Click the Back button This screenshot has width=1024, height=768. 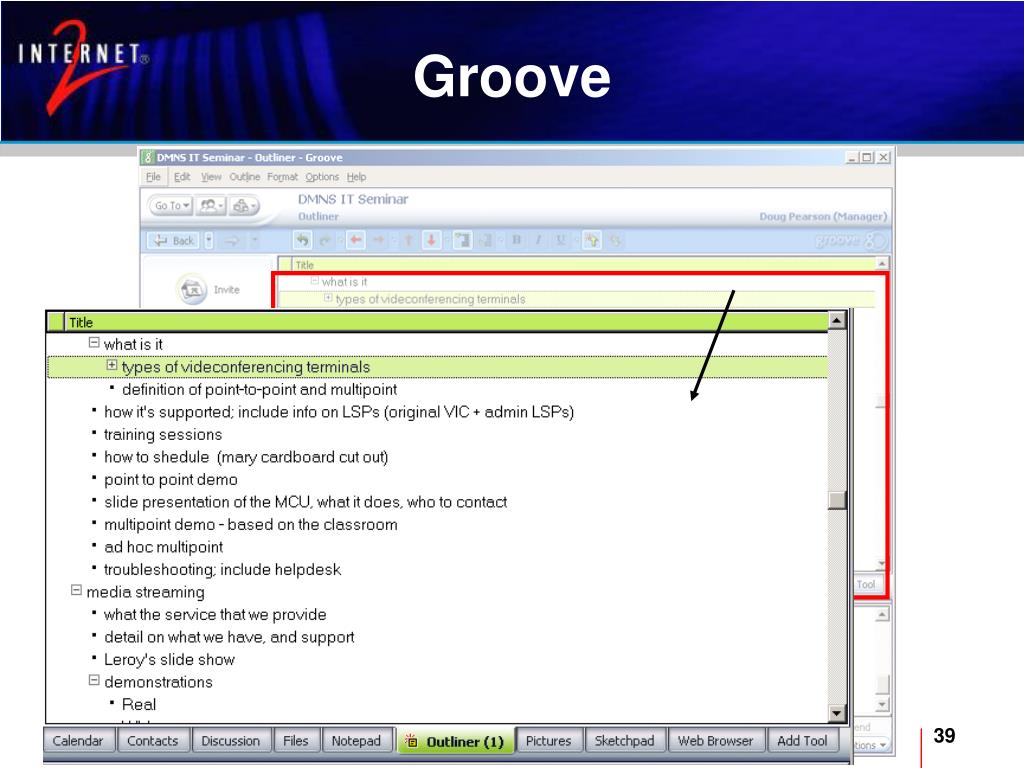click(174, 241)
